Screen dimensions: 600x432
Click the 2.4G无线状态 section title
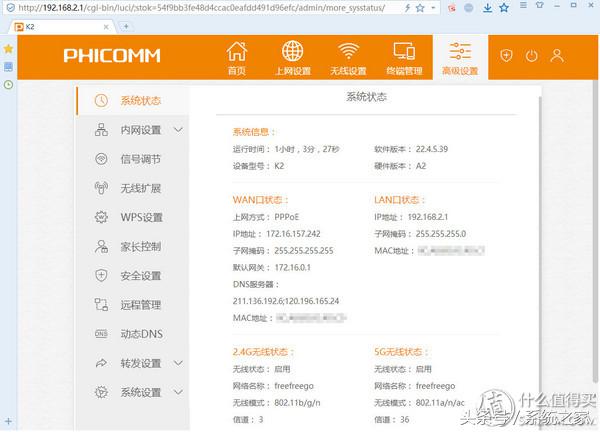[x=263, y=352]
